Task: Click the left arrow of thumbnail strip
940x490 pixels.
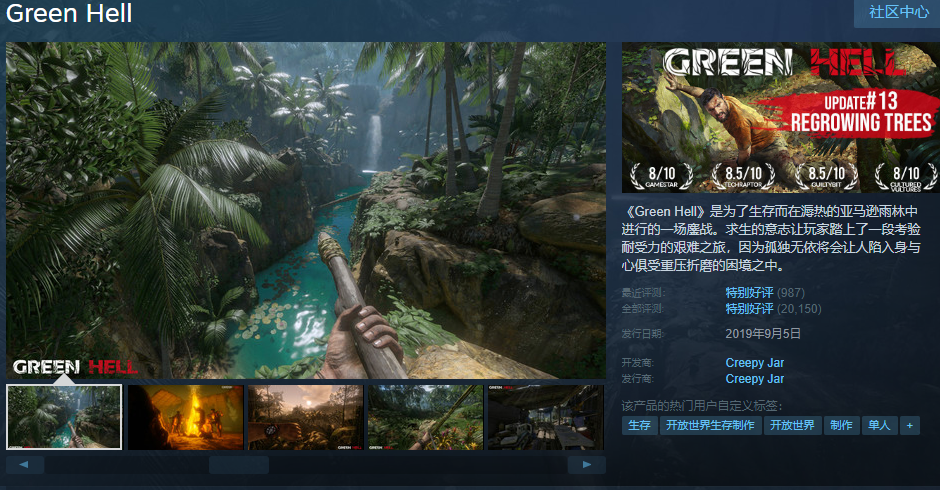Action: pyautogui.click(x=25, y=465)
